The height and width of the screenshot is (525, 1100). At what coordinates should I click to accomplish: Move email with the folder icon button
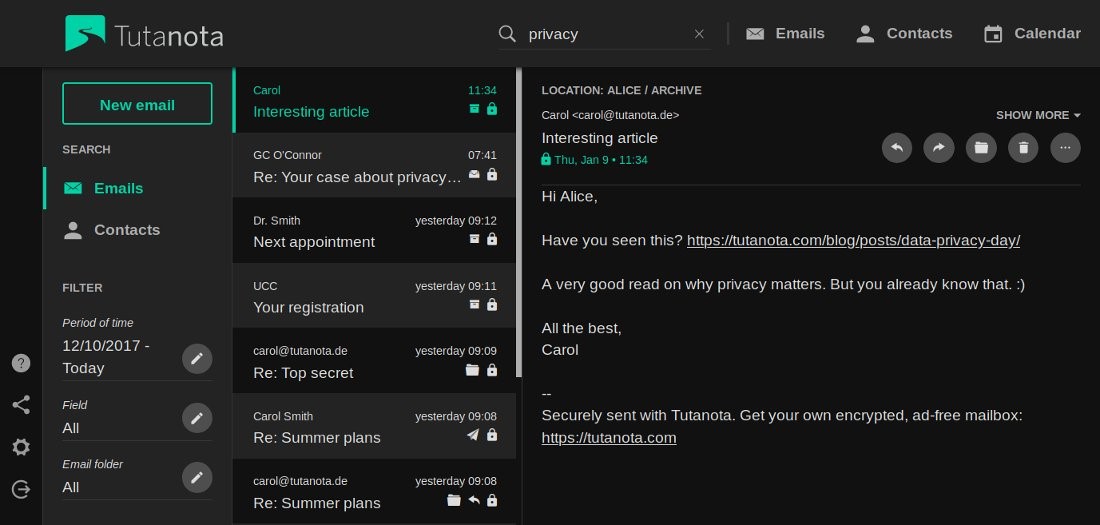coord(981,148)
